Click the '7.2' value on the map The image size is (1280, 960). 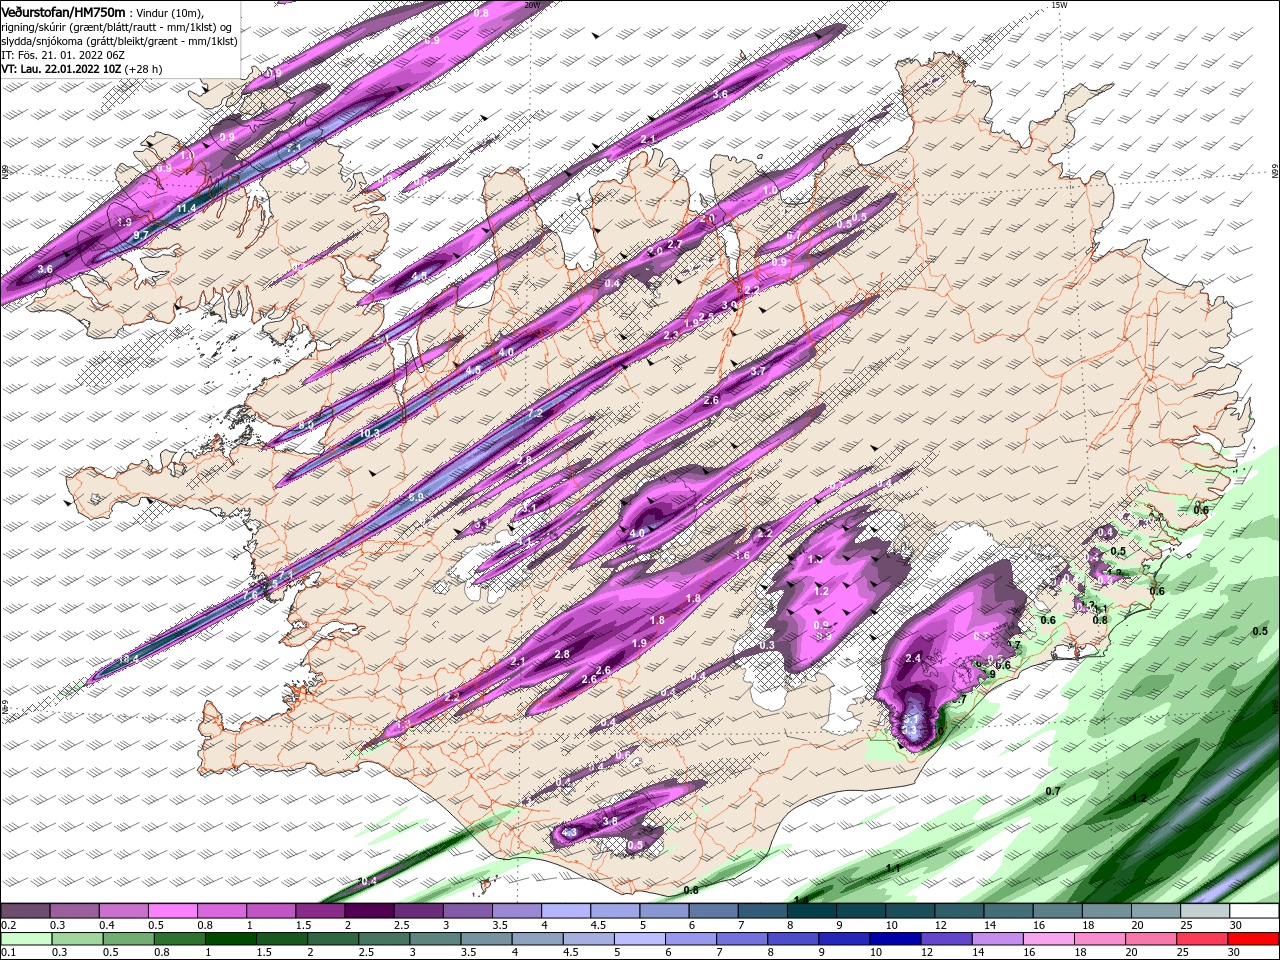[x=534, y=414]
